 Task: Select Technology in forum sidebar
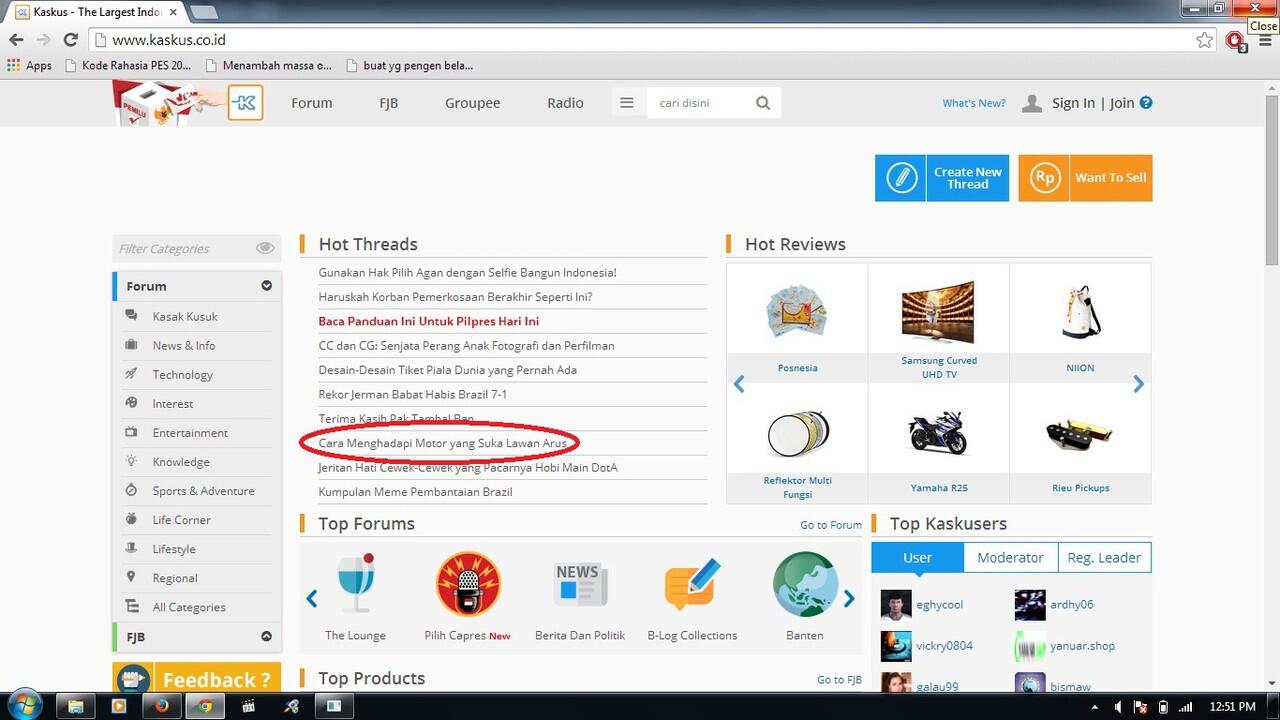tap(183, 375)
